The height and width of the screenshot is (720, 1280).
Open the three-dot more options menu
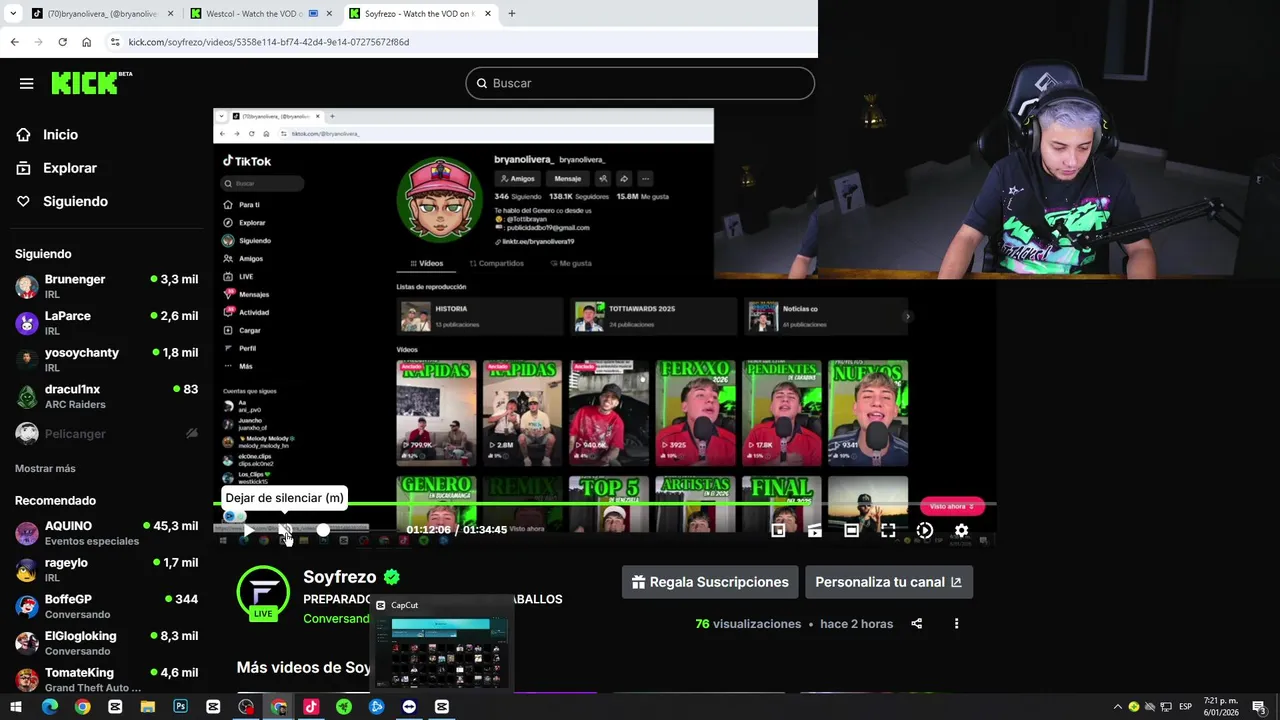tap(956, 624)
